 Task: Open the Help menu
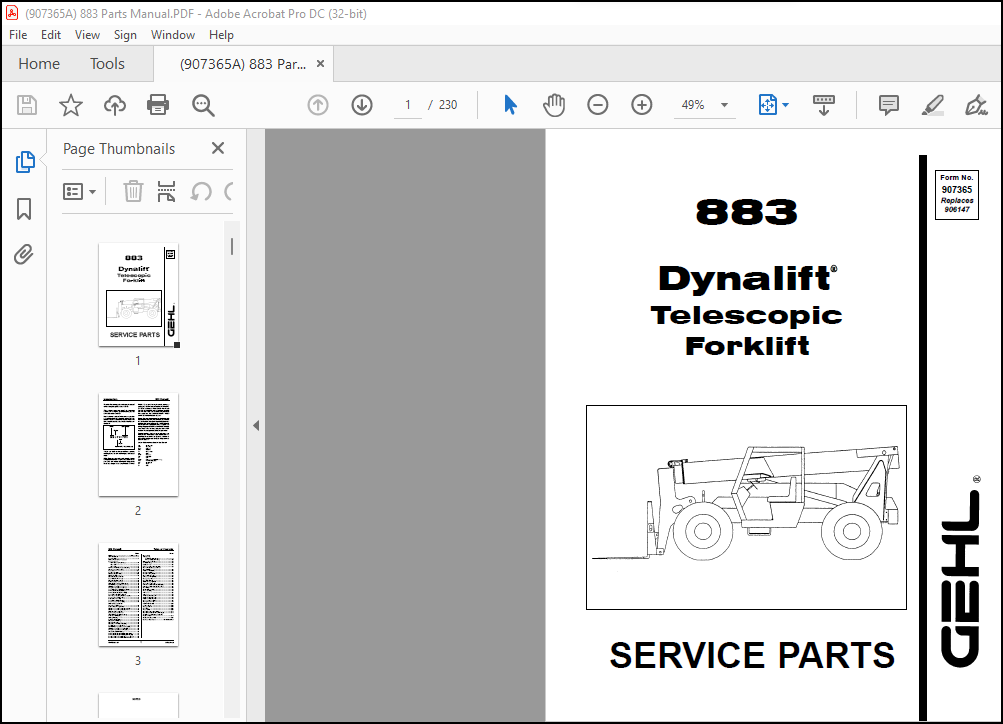(221, 35)
